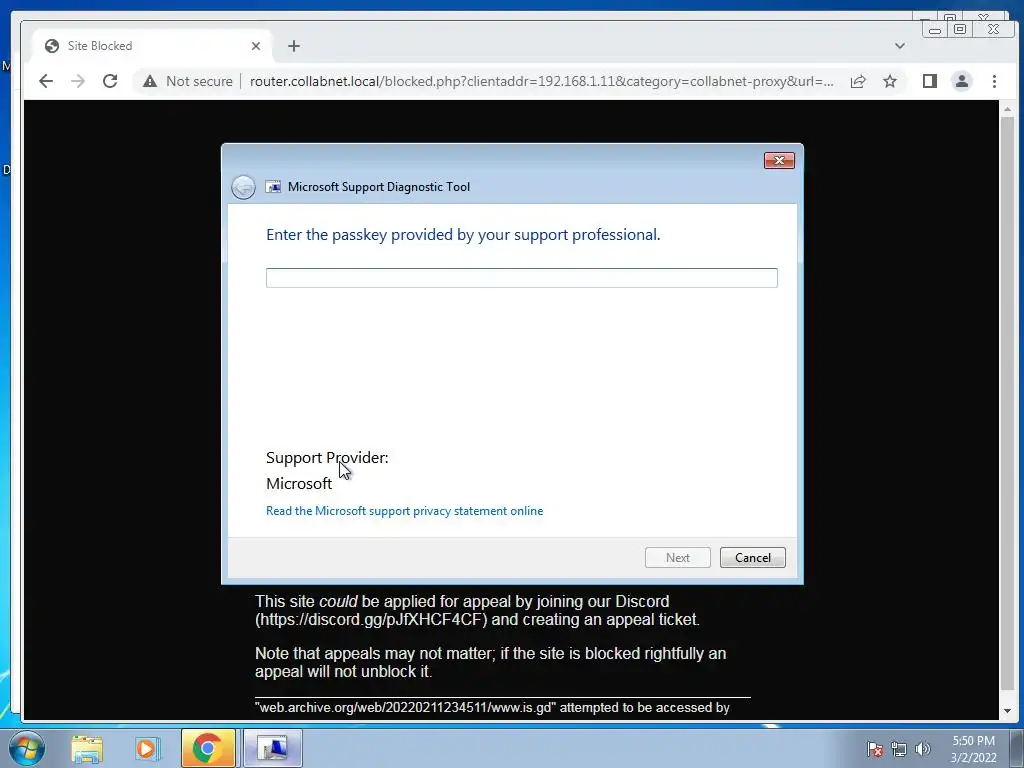Open a new tab with plus button

(294, 46)
